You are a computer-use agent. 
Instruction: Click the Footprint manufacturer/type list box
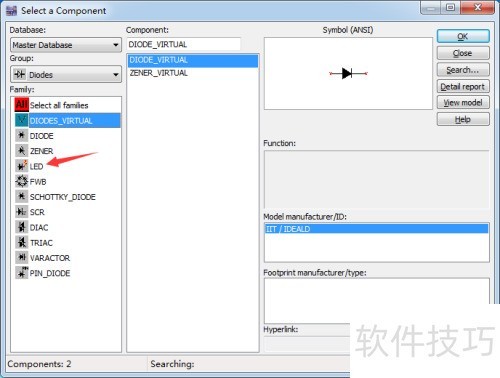[377, 300]
